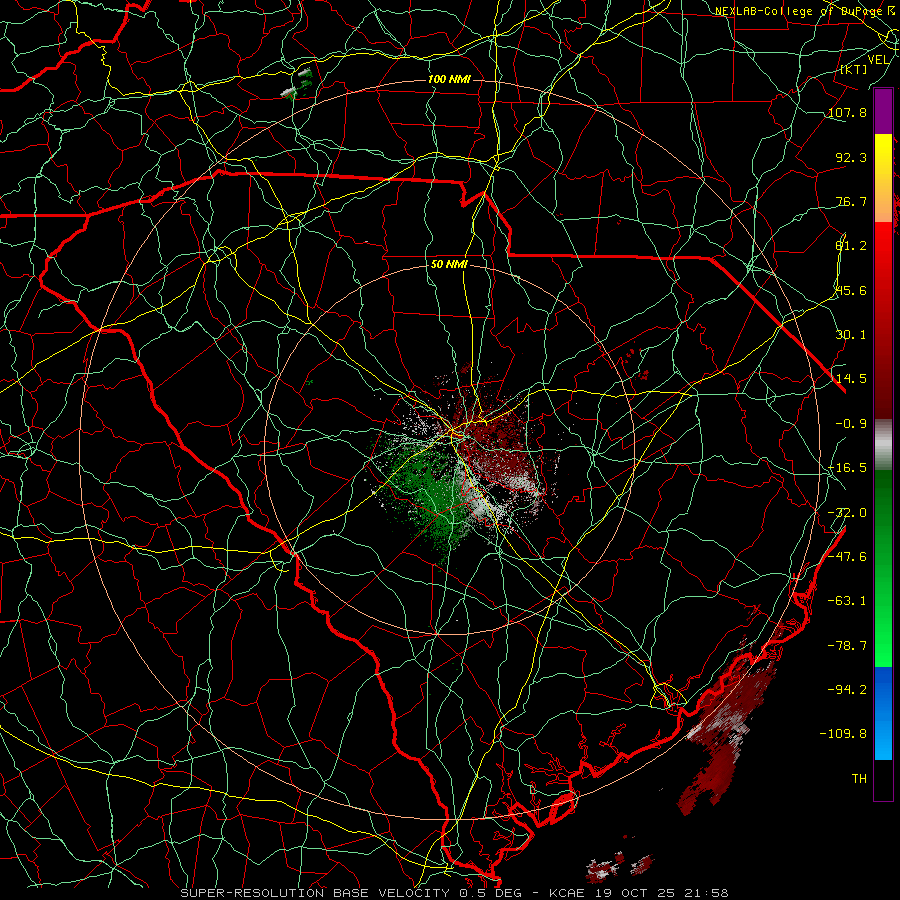Select the -0.9 legend value

pyautogui.click(x=851, y=424)
